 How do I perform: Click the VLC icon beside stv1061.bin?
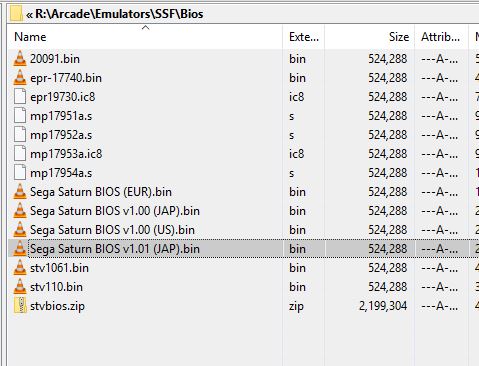click(x=20, y=268)
